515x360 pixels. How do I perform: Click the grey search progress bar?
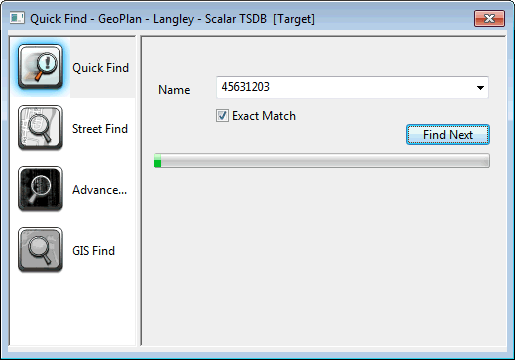322,161
